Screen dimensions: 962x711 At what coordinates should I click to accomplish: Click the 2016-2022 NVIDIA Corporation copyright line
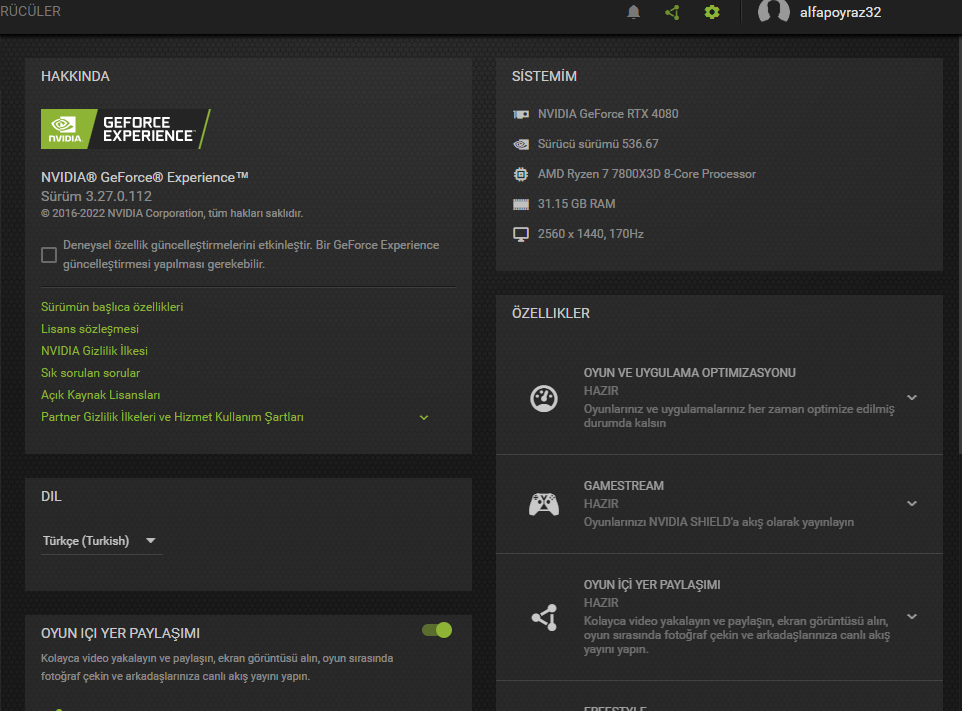(172, 213)
